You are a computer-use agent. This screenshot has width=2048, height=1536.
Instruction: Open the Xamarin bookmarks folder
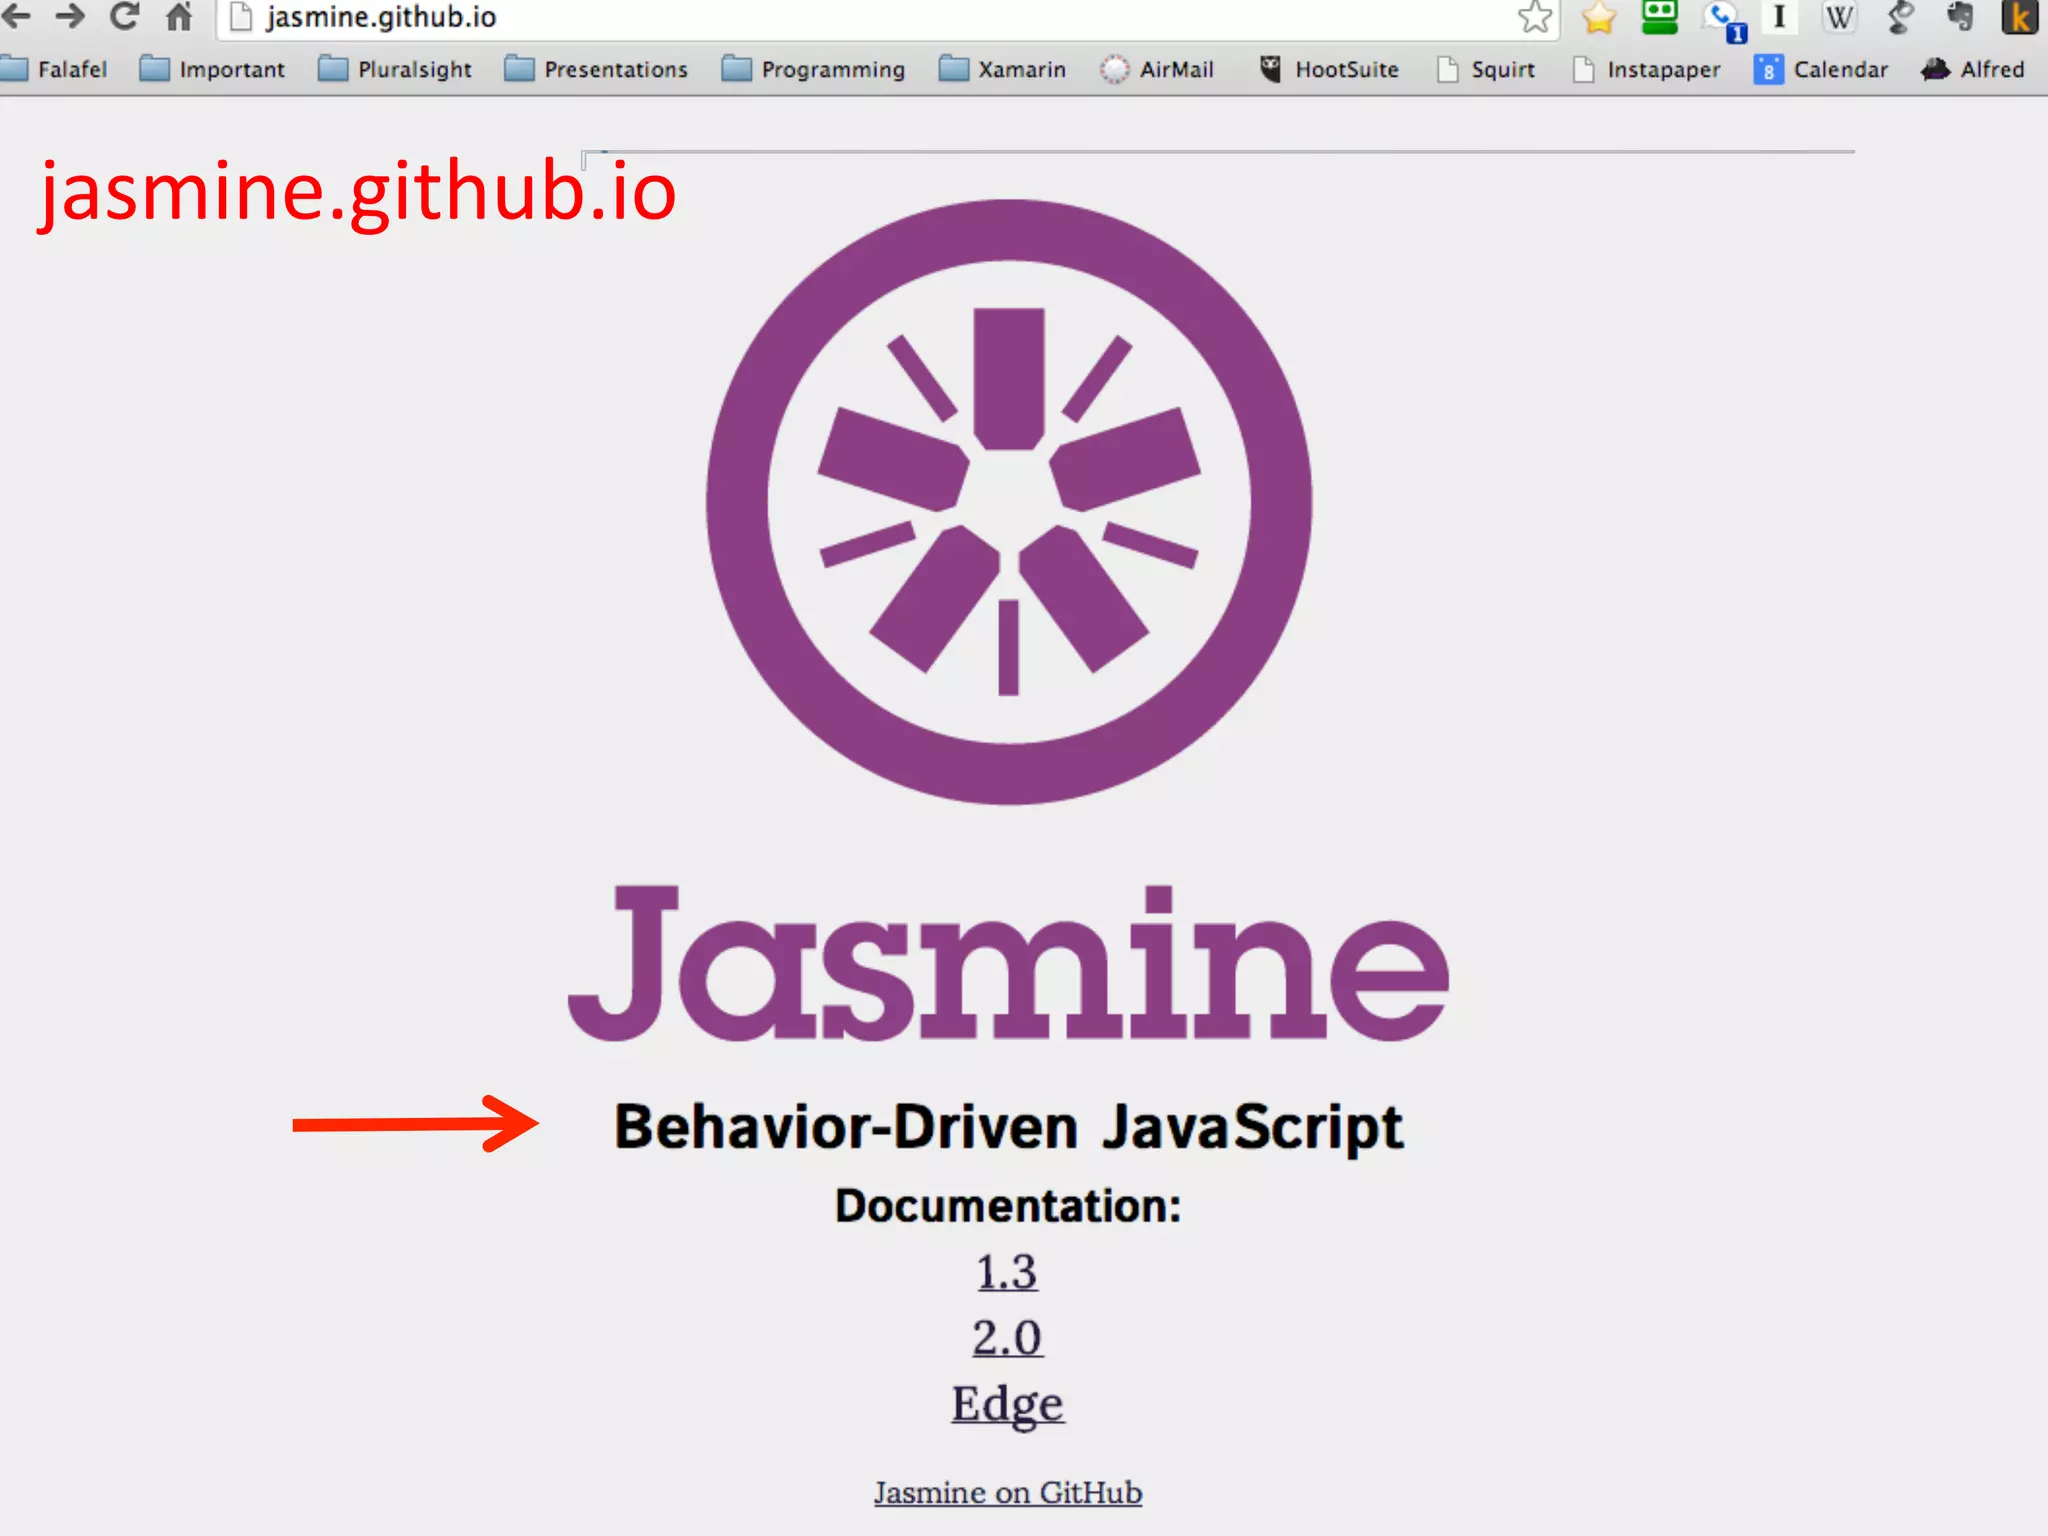1002,69
